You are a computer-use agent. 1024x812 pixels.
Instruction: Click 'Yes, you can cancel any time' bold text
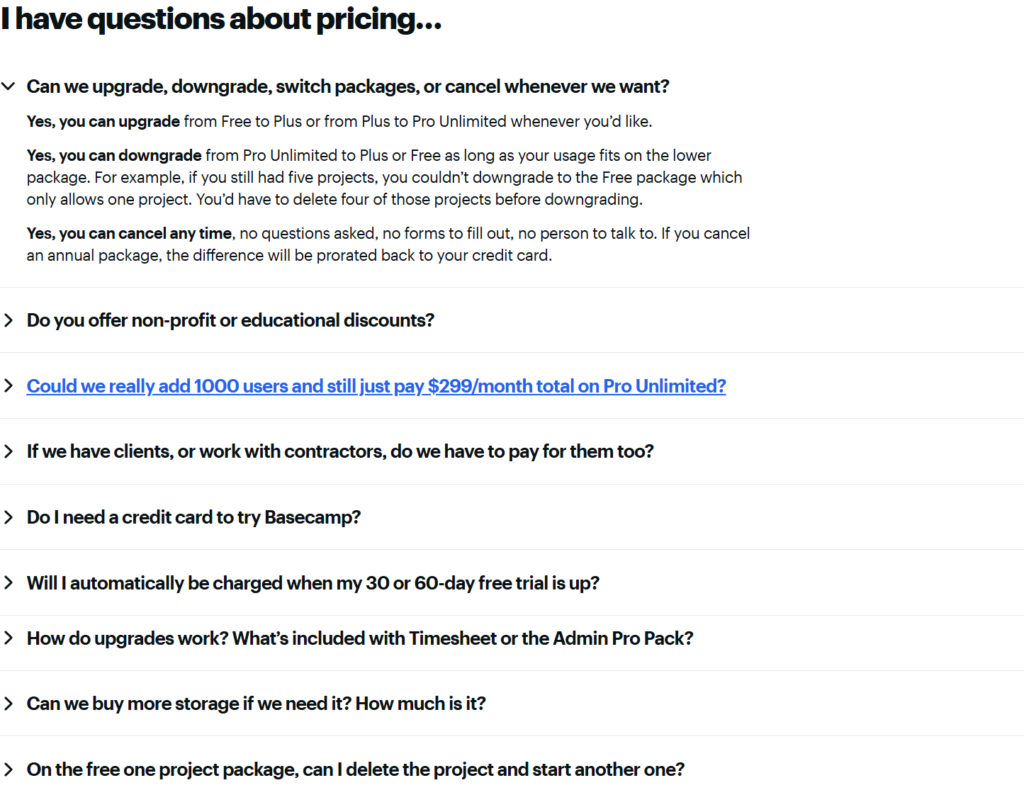pyautogui.click(x=125, y=233)
